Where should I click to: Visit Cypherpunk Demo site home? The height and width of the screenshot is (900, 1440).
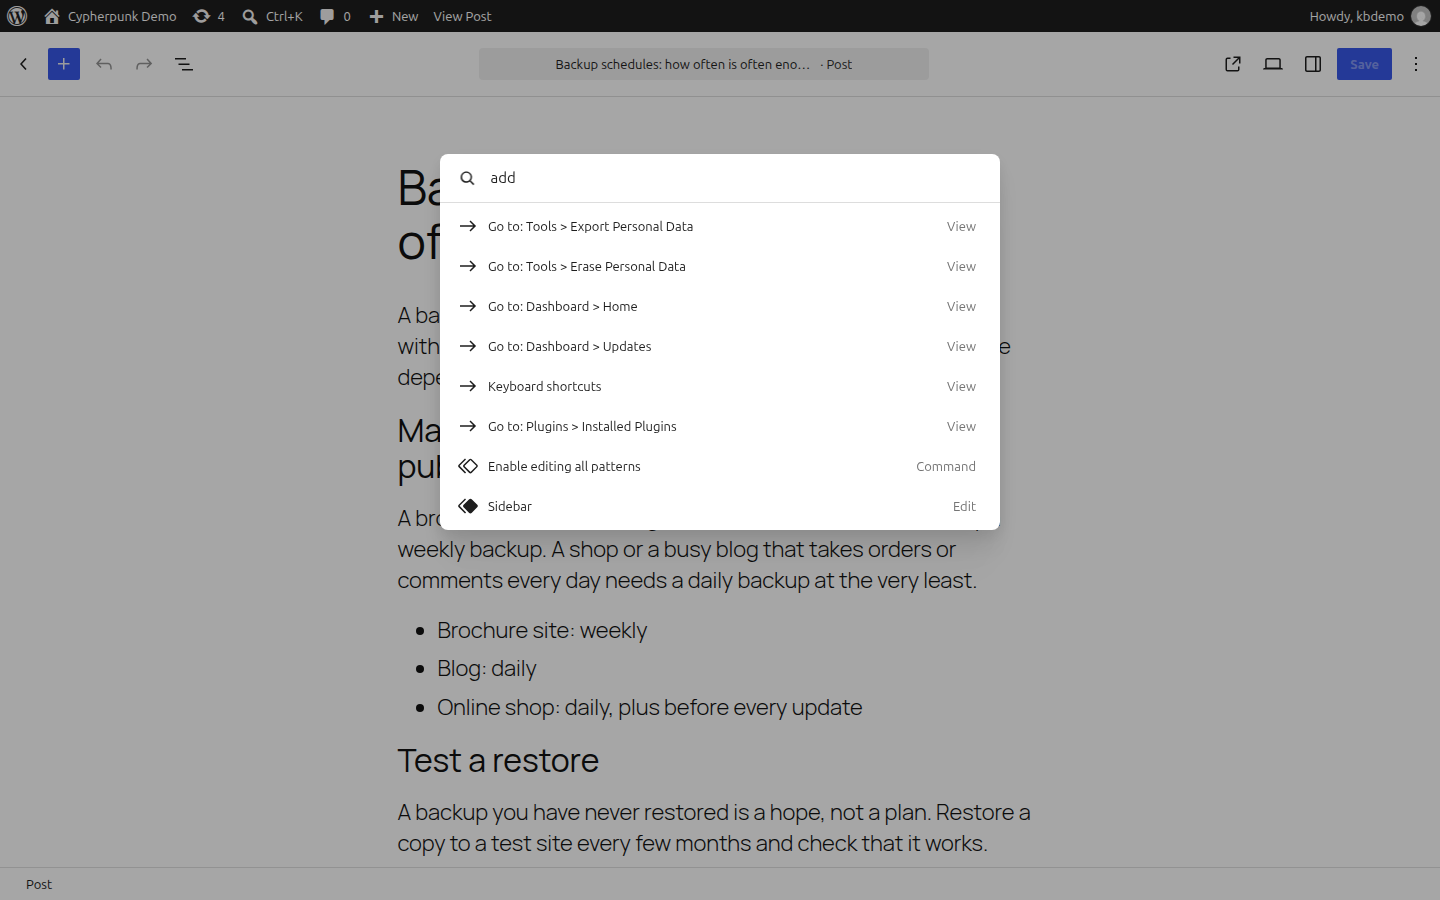click(x=110, y=16)
